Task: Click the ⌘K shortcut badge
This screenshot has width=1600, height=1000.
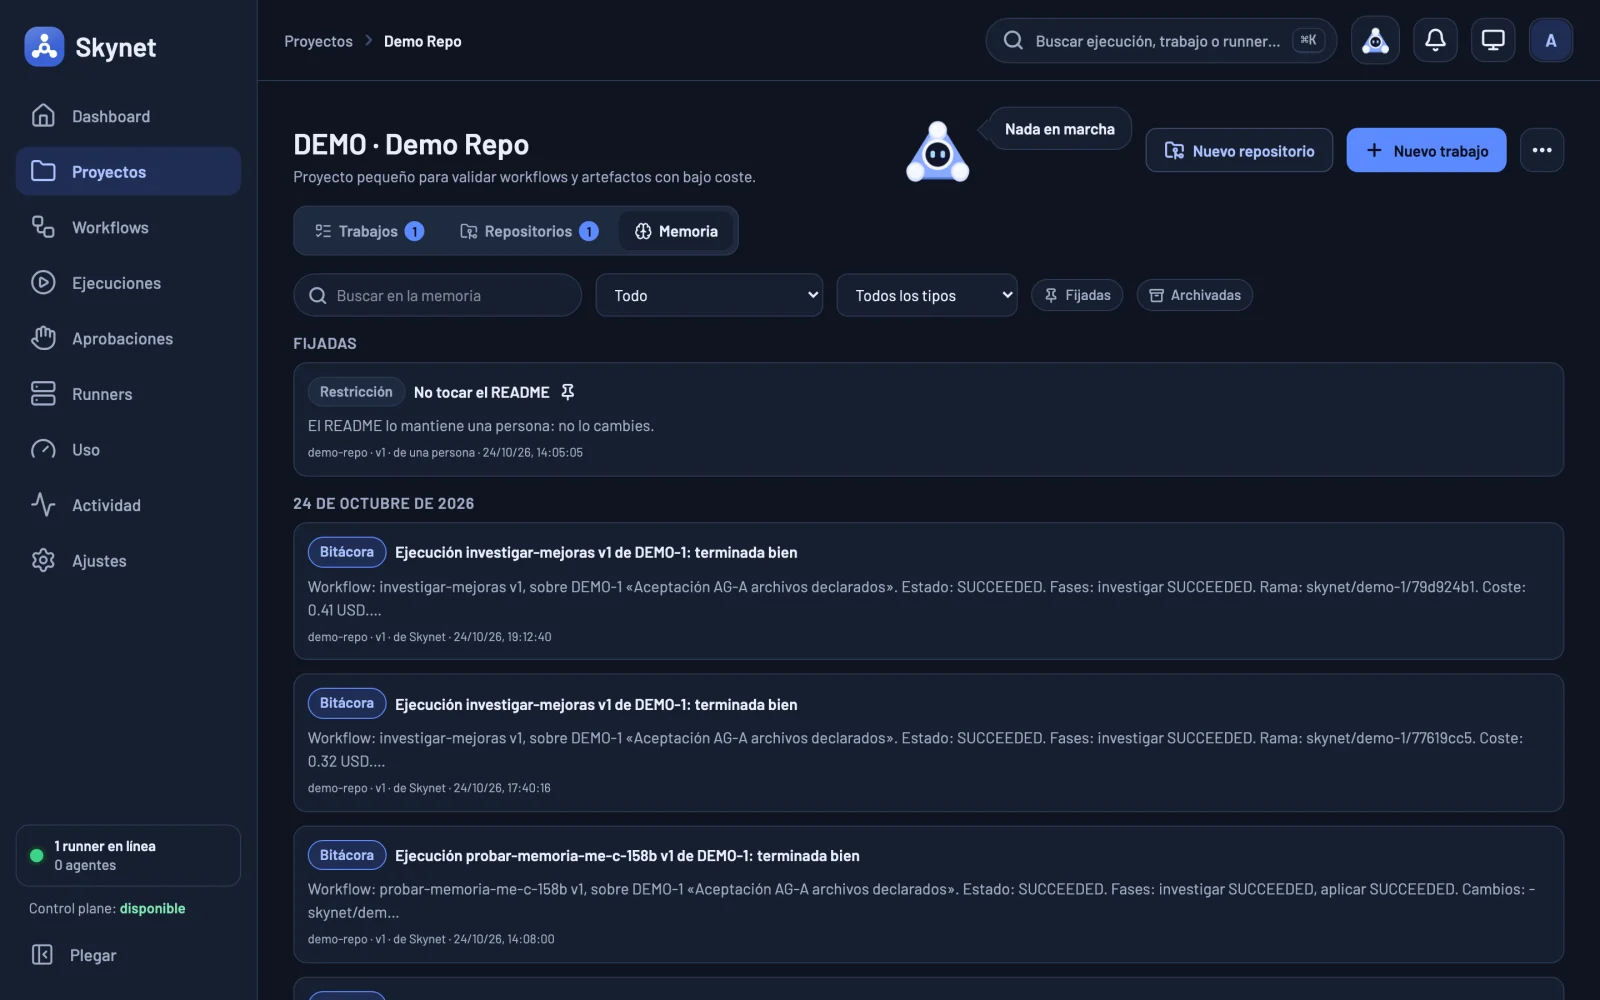Action: (x=1308, y=40)
